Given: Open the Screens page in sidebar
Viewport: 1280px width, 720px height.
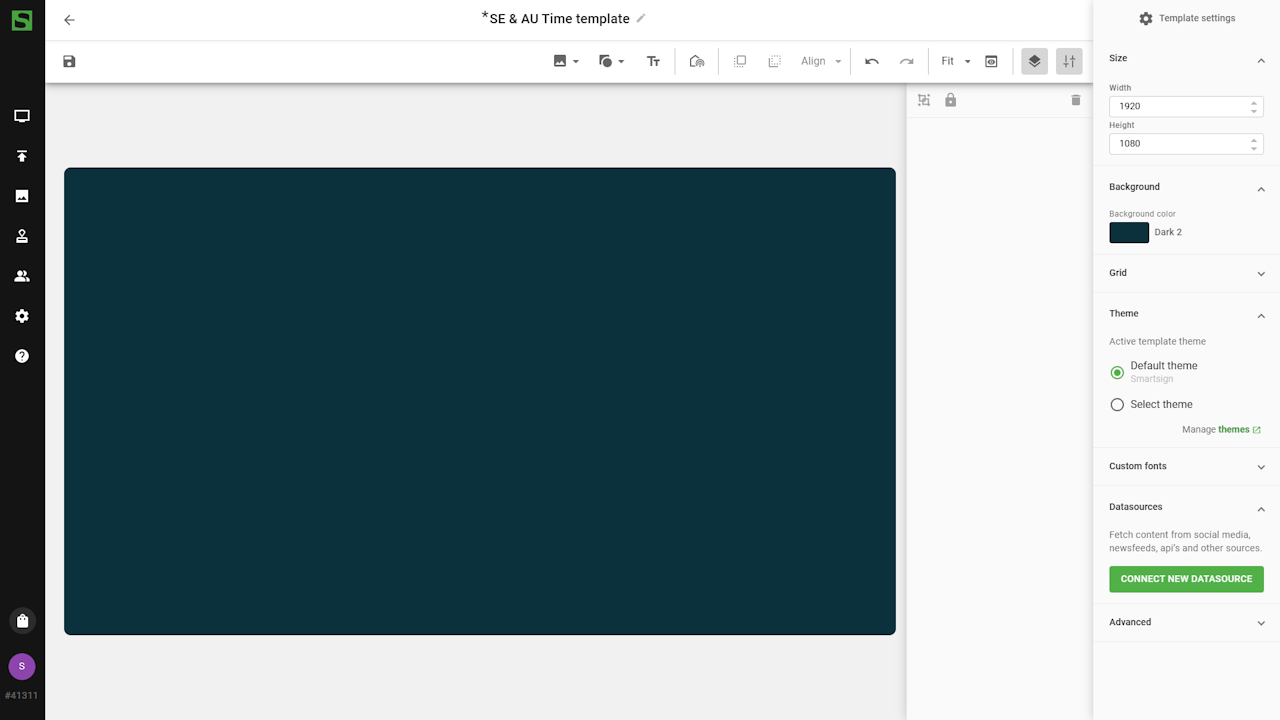Looking at the screenshot, I should (22, 116).
